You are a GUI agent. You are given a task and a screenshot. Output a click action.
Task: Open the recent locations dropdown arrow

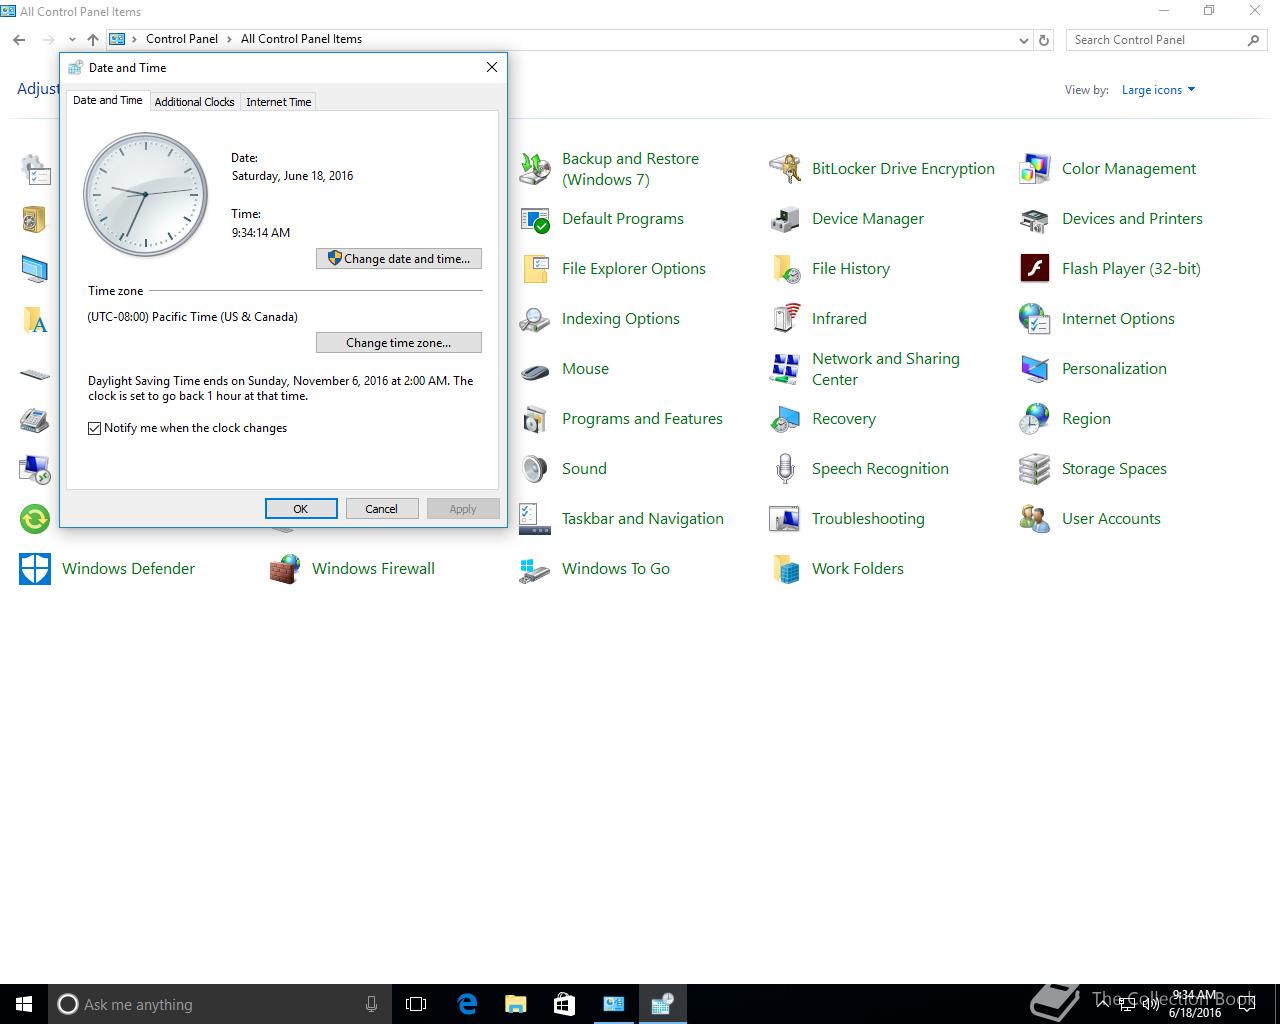point(72,40)
